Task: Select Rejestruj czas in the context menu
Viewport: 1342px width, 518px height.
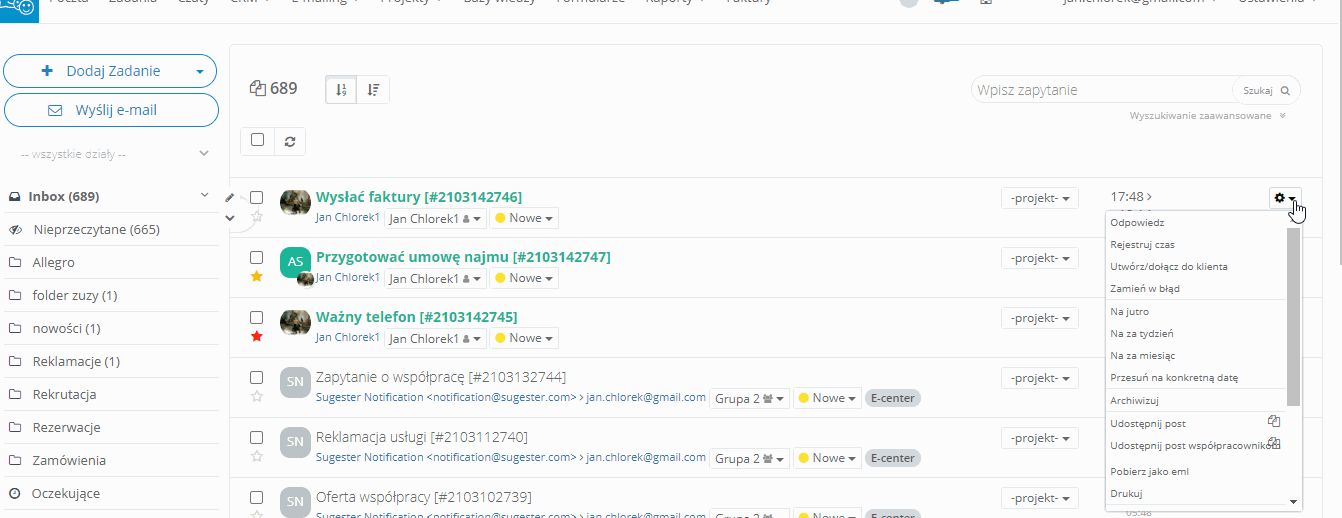Action: coord(1142,244)
